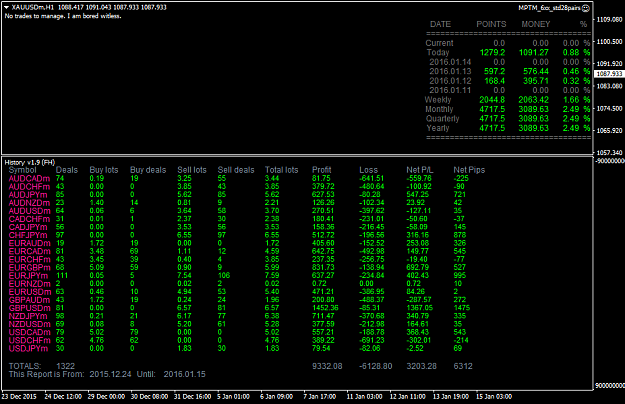The width and height of the screenshot is (625, 404).
Task: Select the CADCHFm symbol row
Action: point(239,219)
